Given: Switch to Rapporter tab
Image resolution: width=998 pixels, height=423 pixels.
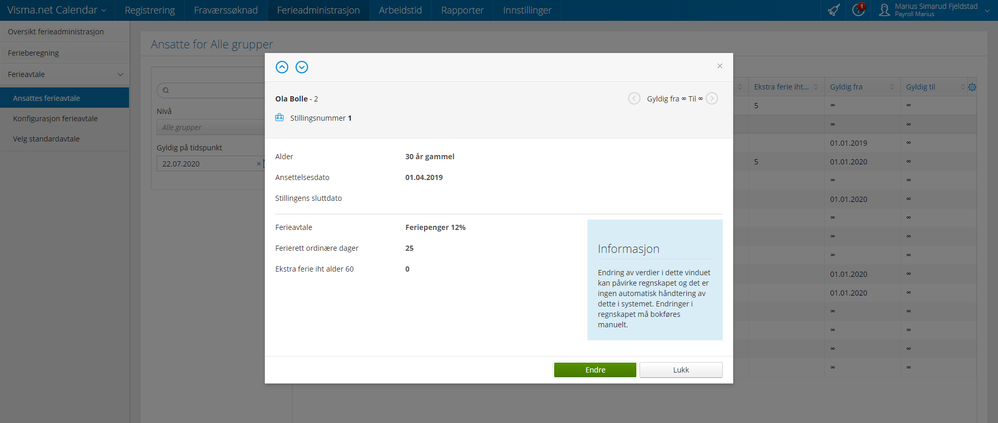Looking at the screenshot, I should (x=462, y=10).
